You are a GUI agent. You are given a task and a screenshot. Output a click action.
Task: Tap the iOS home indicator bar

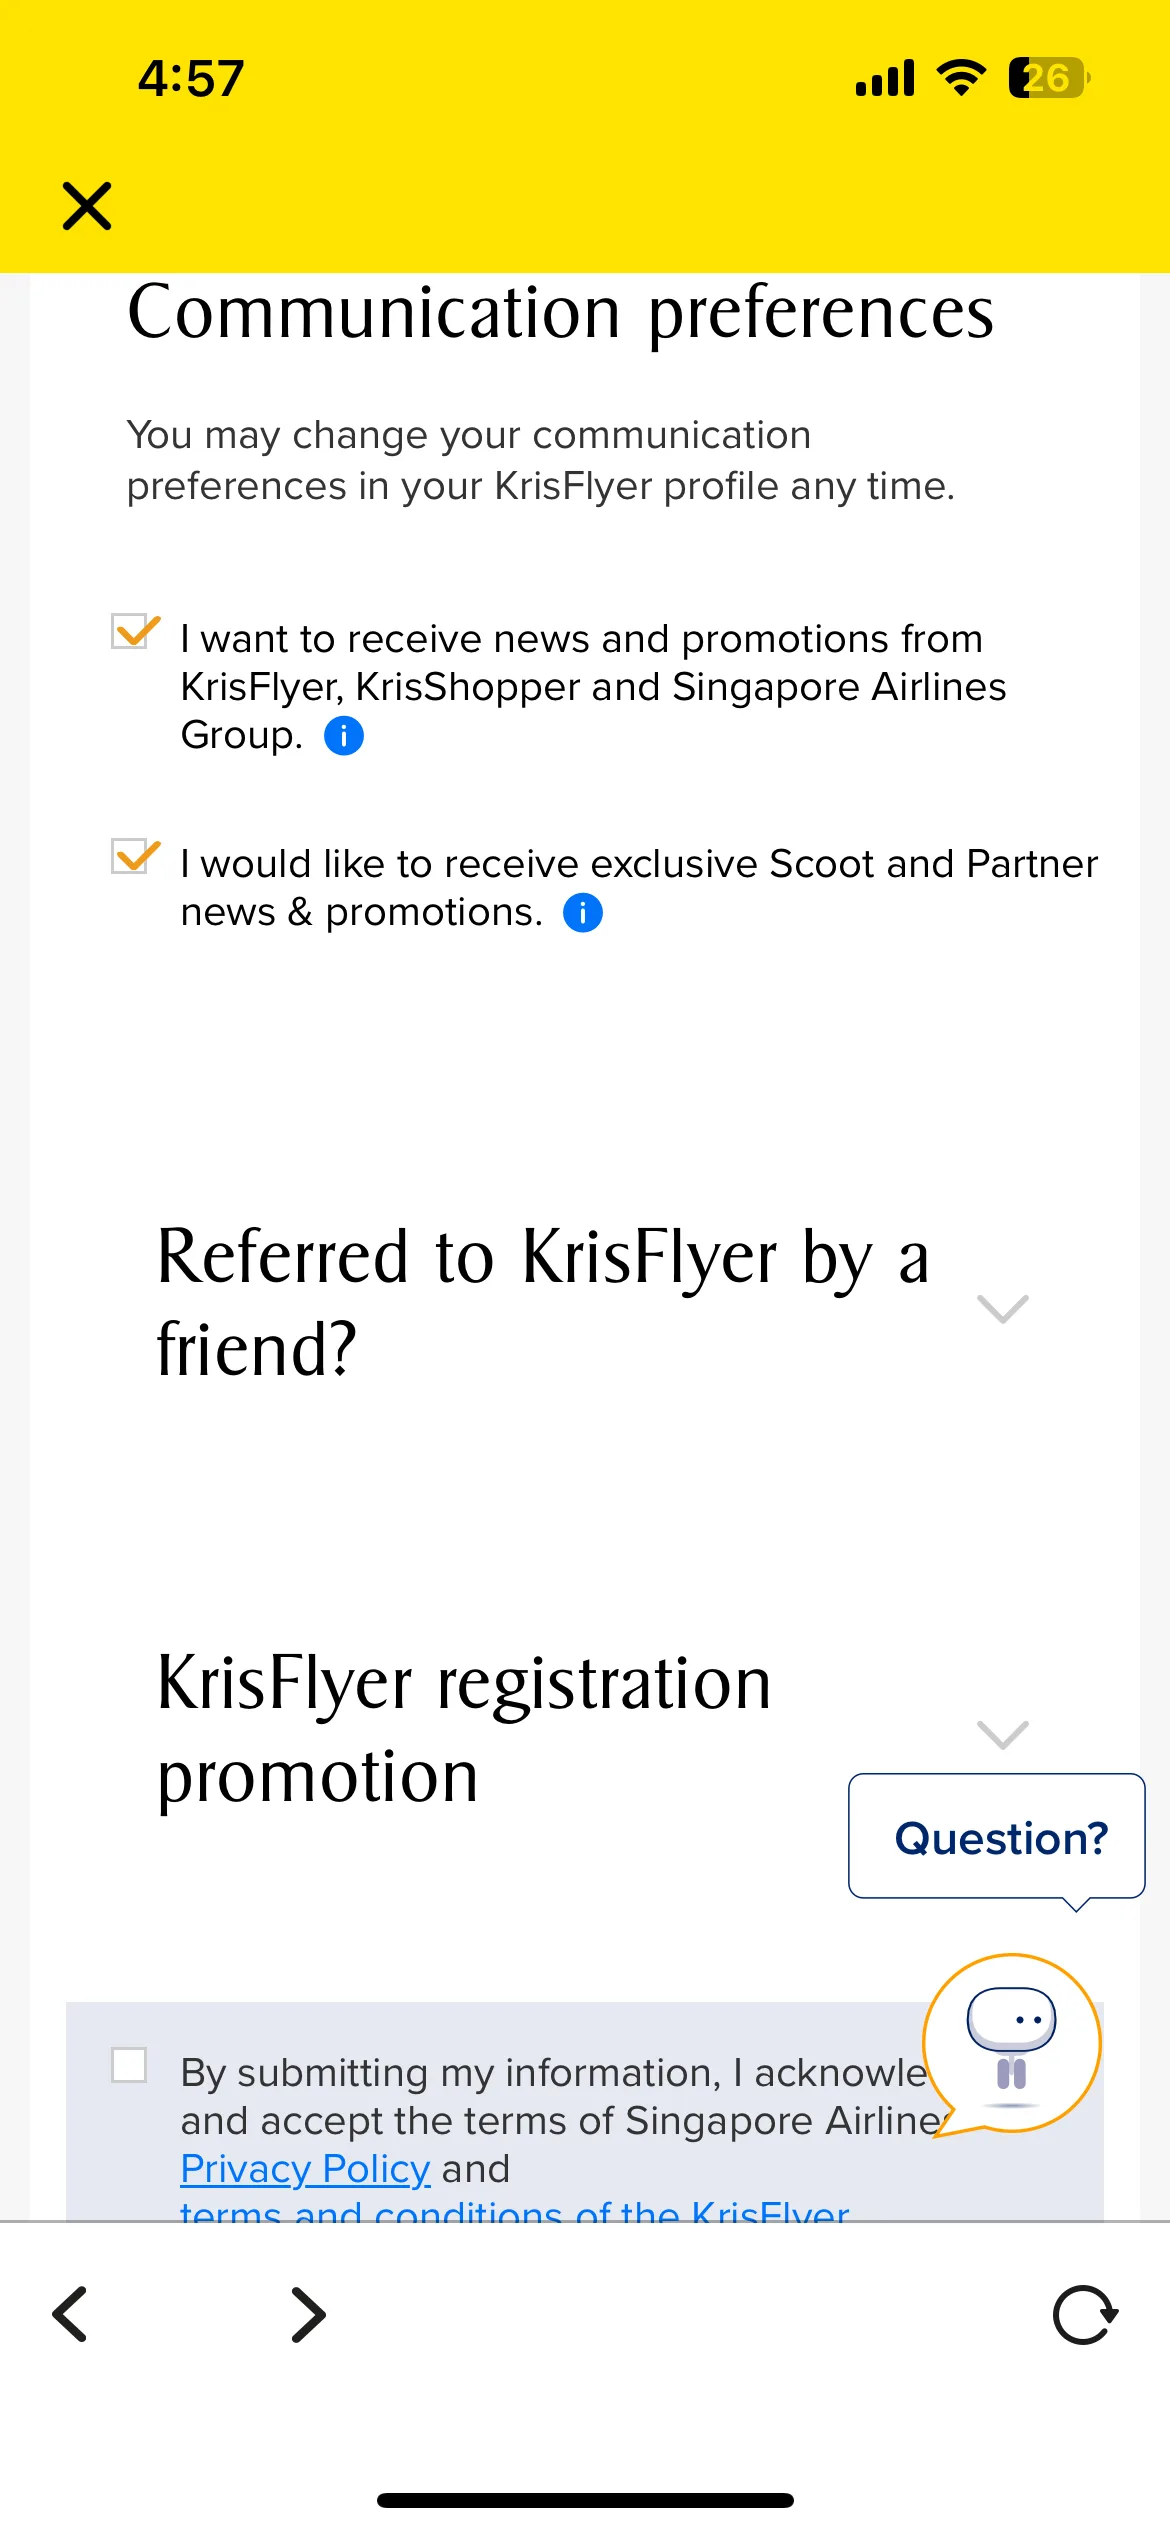click(x=585, y=2500)
